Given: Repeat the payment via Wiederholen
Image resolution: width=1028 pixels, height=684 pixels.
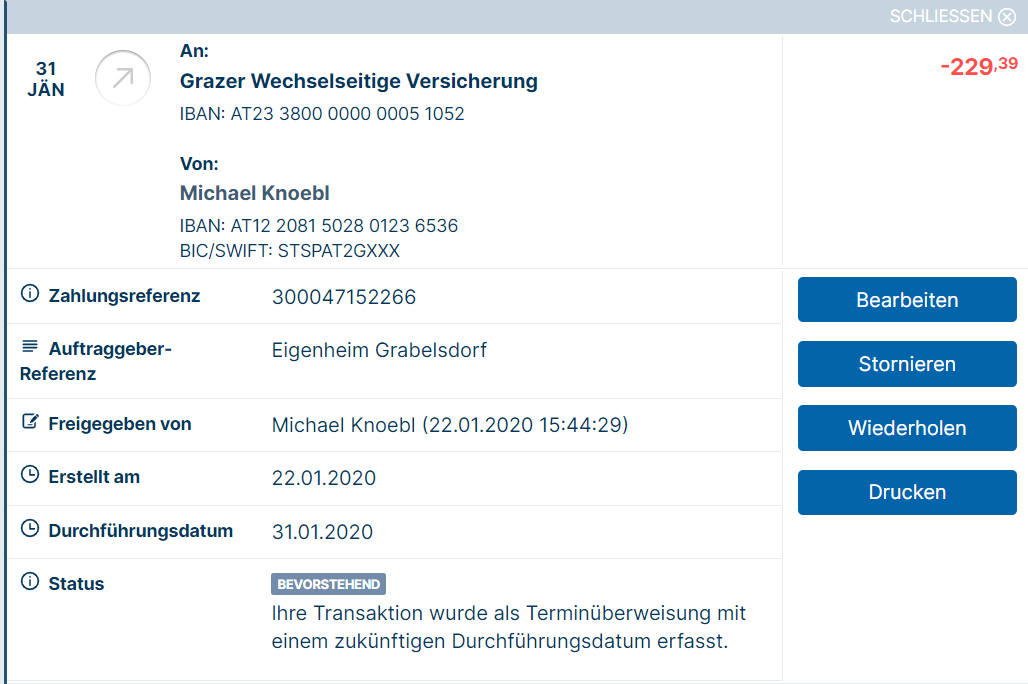Looking at the screenshot, I should [907, 428].
